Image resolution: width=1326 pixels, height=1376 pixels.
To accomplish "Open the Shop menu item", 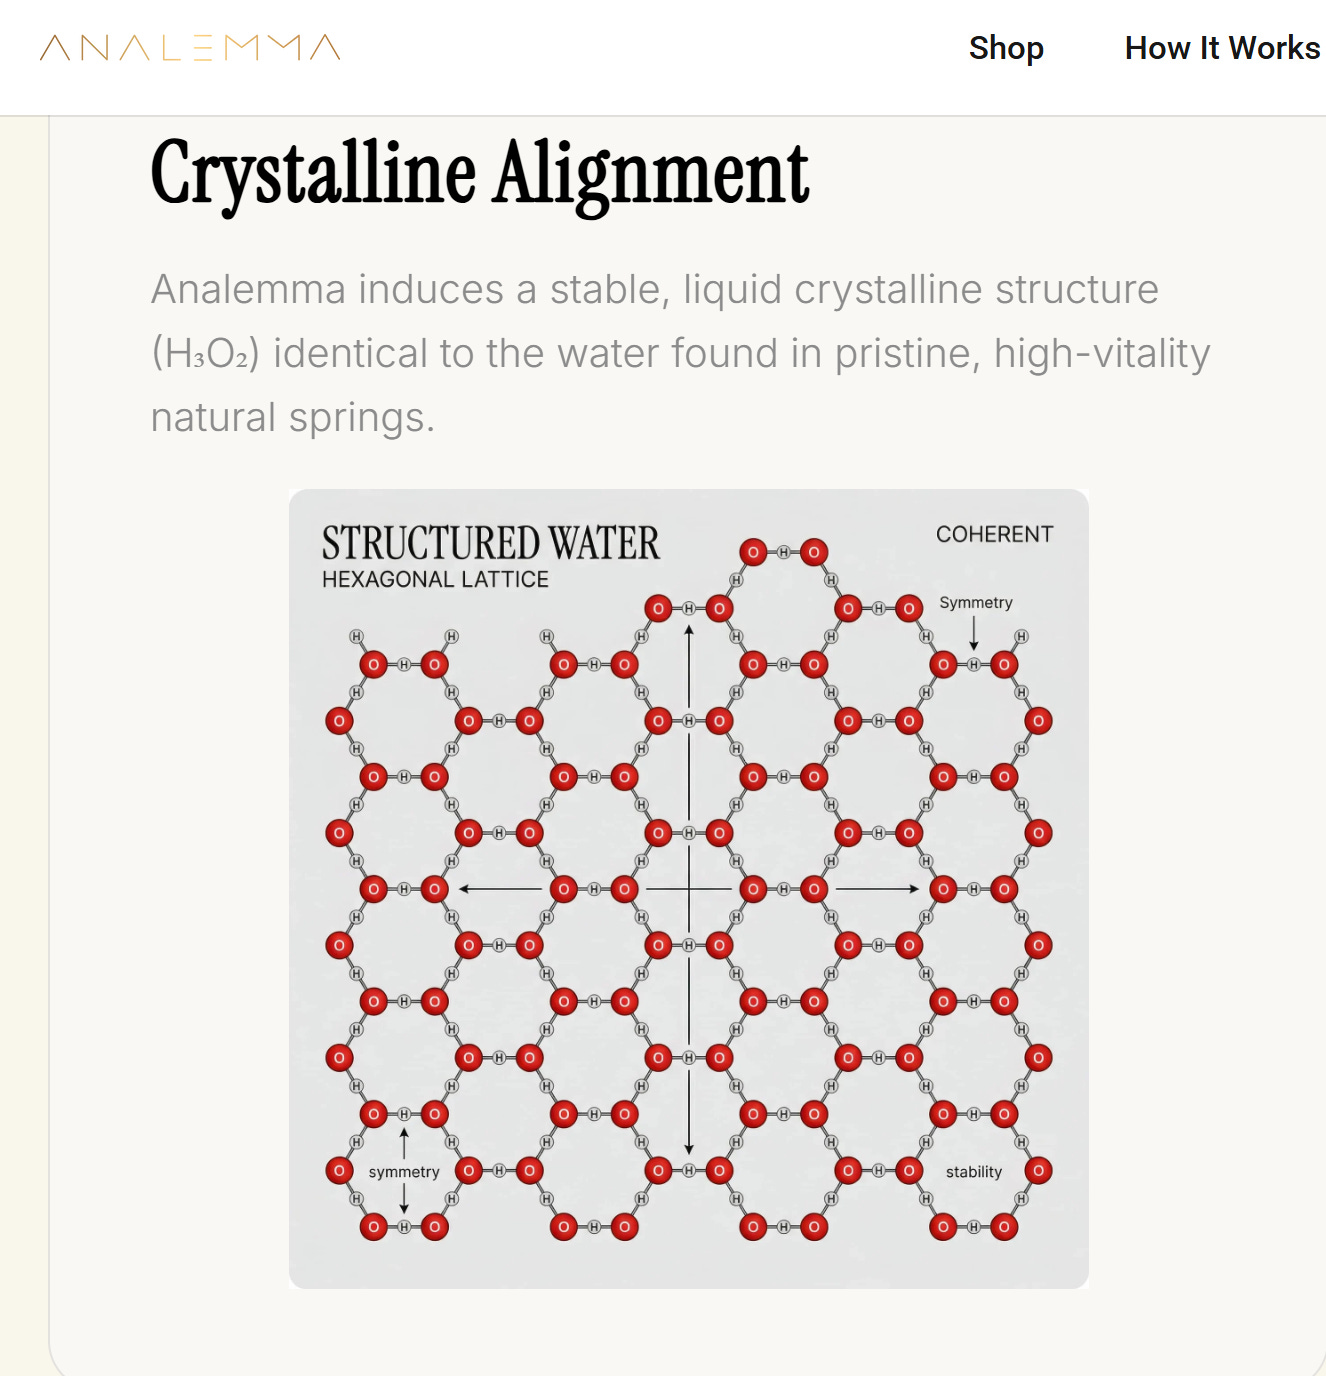I will tap(1006, 48).
